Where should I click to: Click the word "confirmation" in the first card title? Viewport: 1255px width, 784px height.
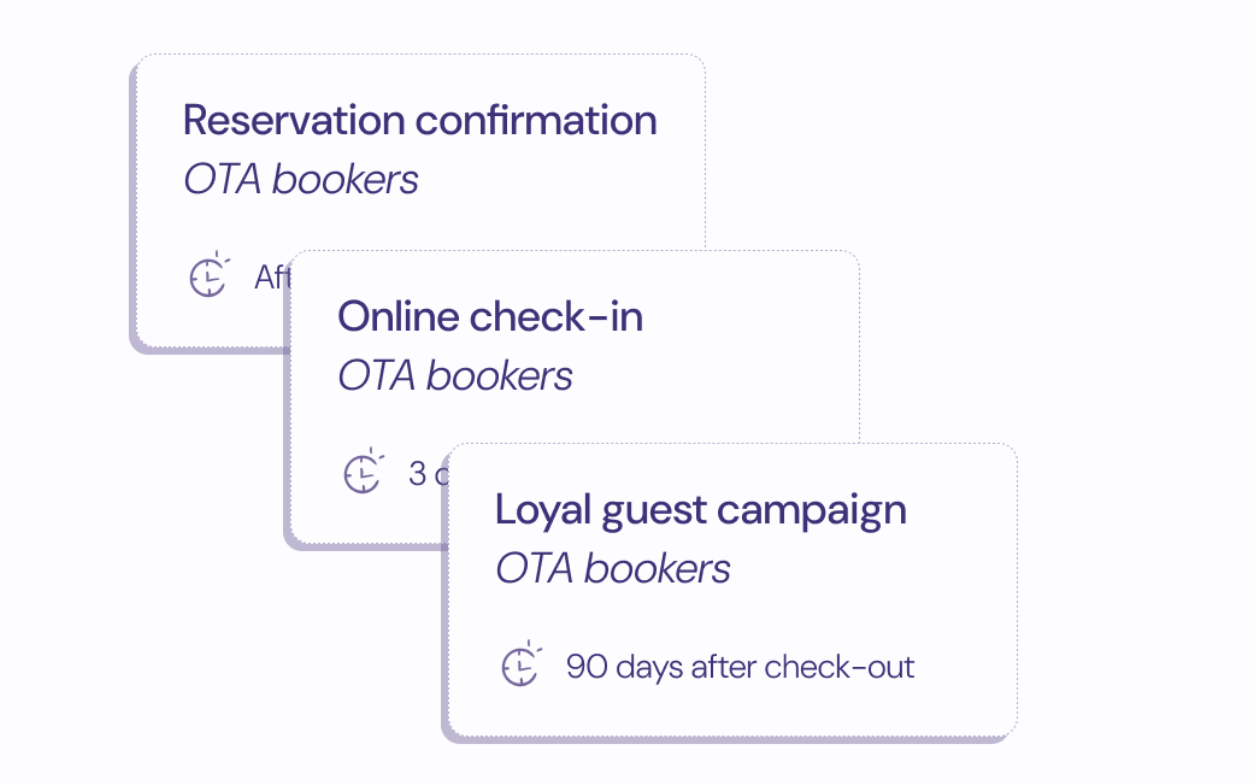536,121
